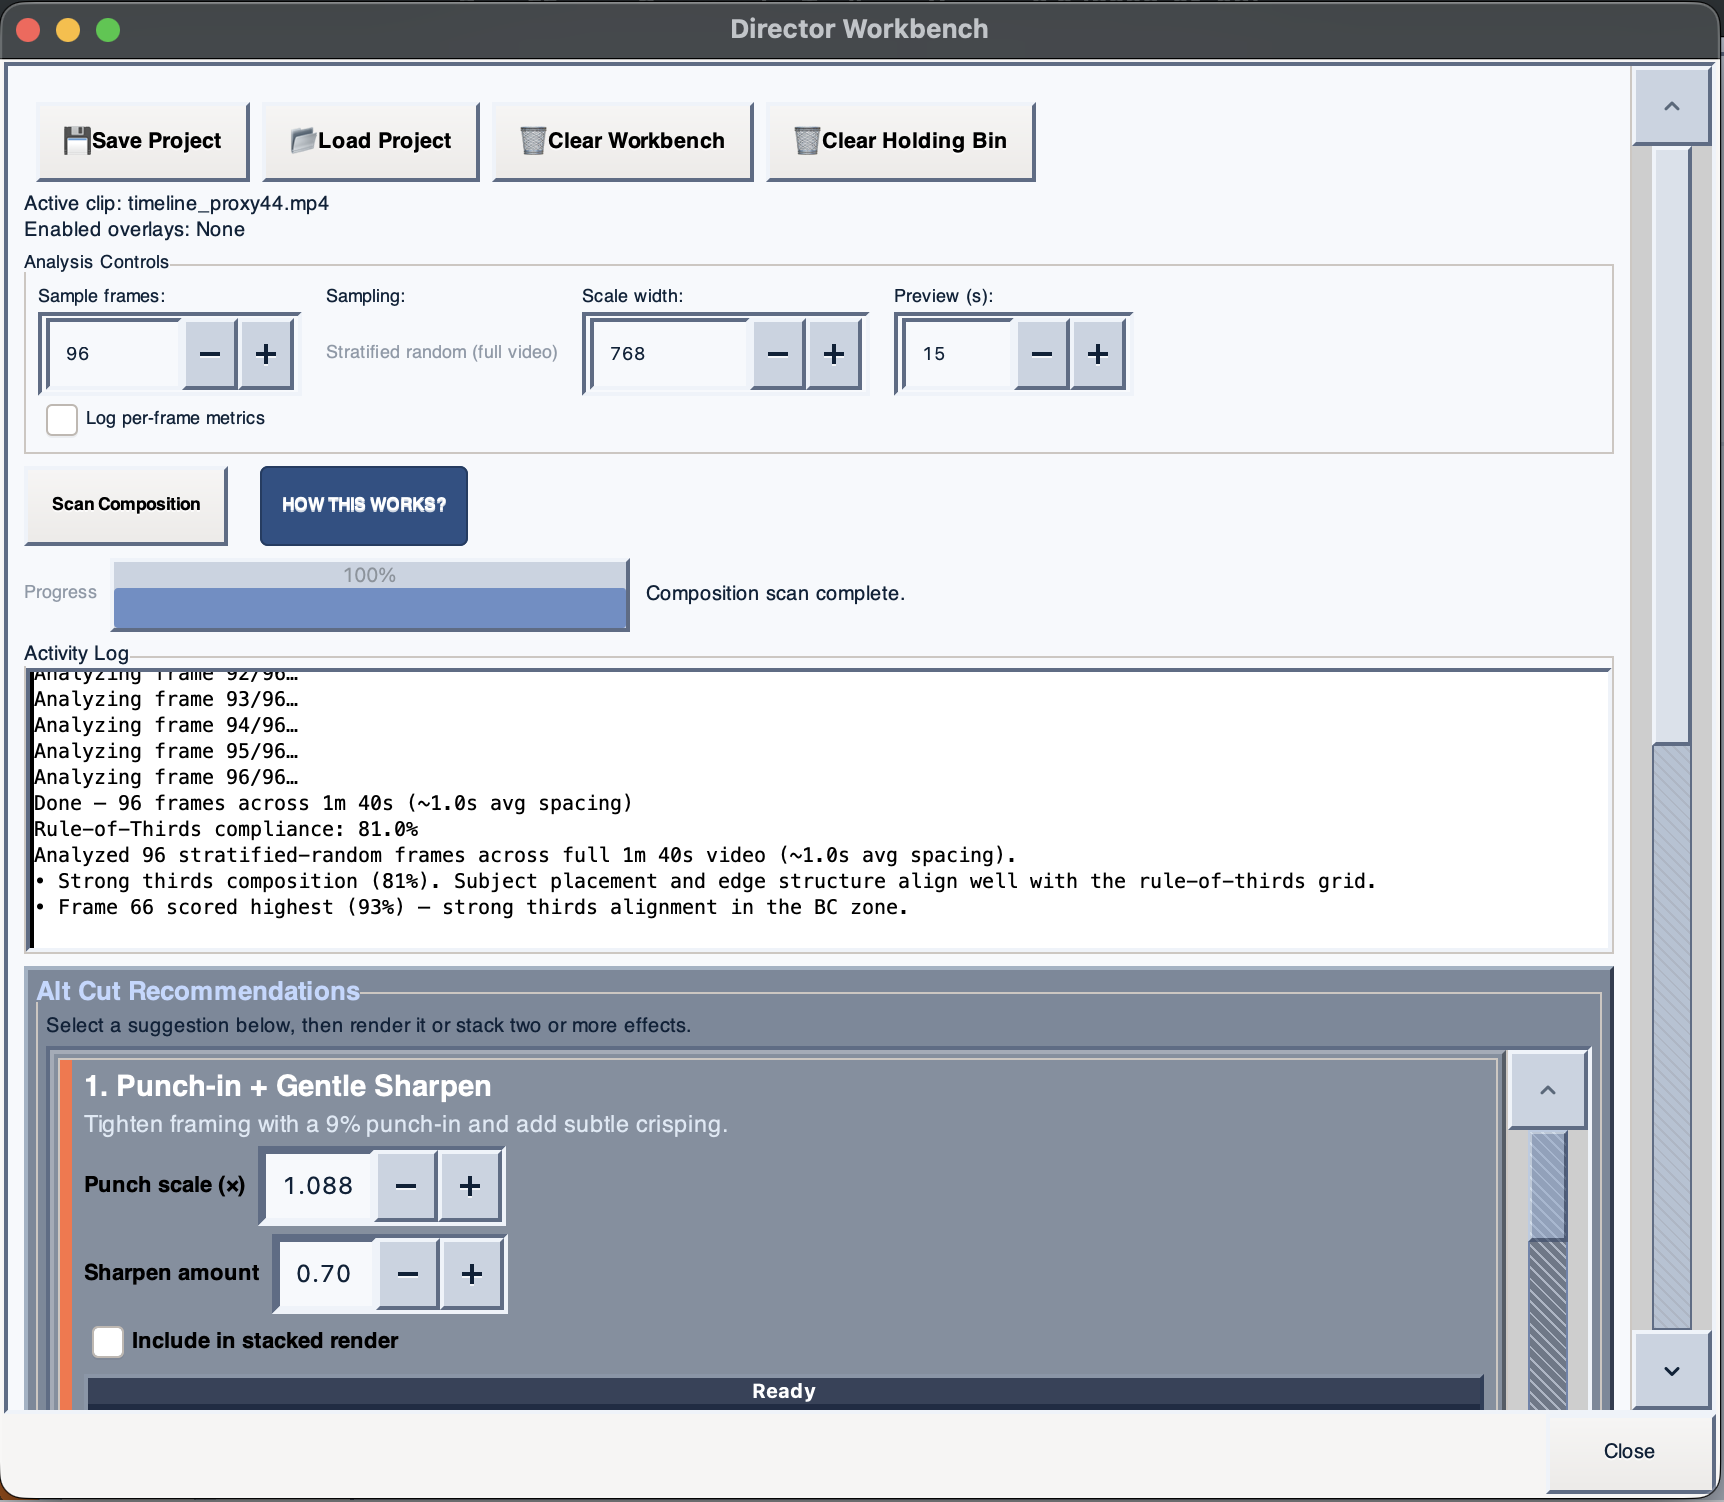1724x1502 pixels.
Task: Click the Save Project button
Action: pos(143,141)
